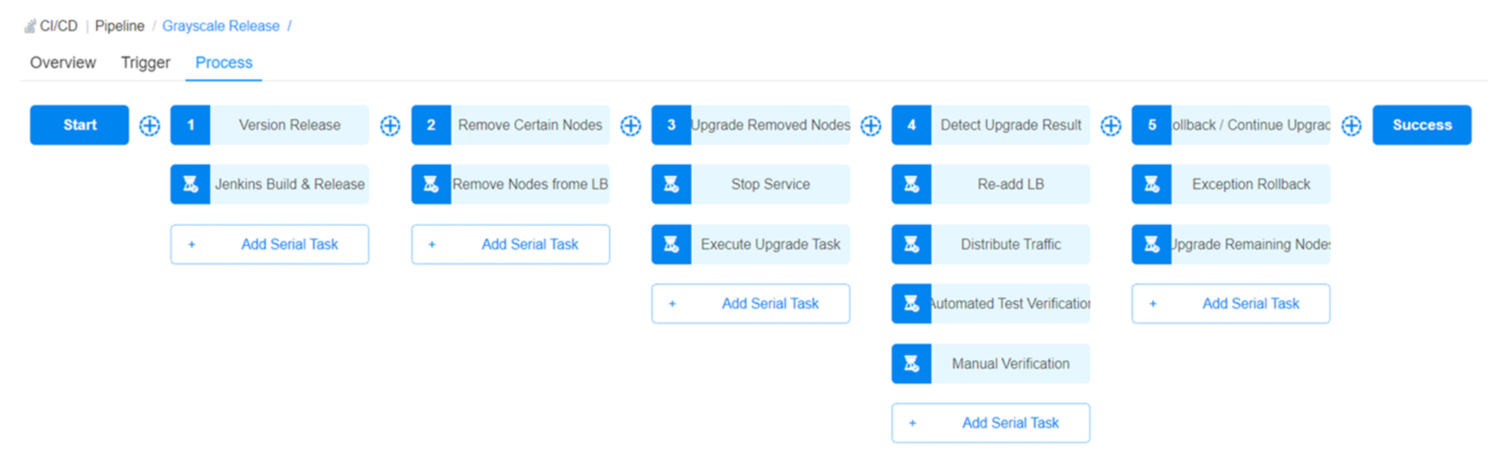Select Jenkins Build & Release task label
Viewport: 1500px width, 465px height.
click(290, 185)
